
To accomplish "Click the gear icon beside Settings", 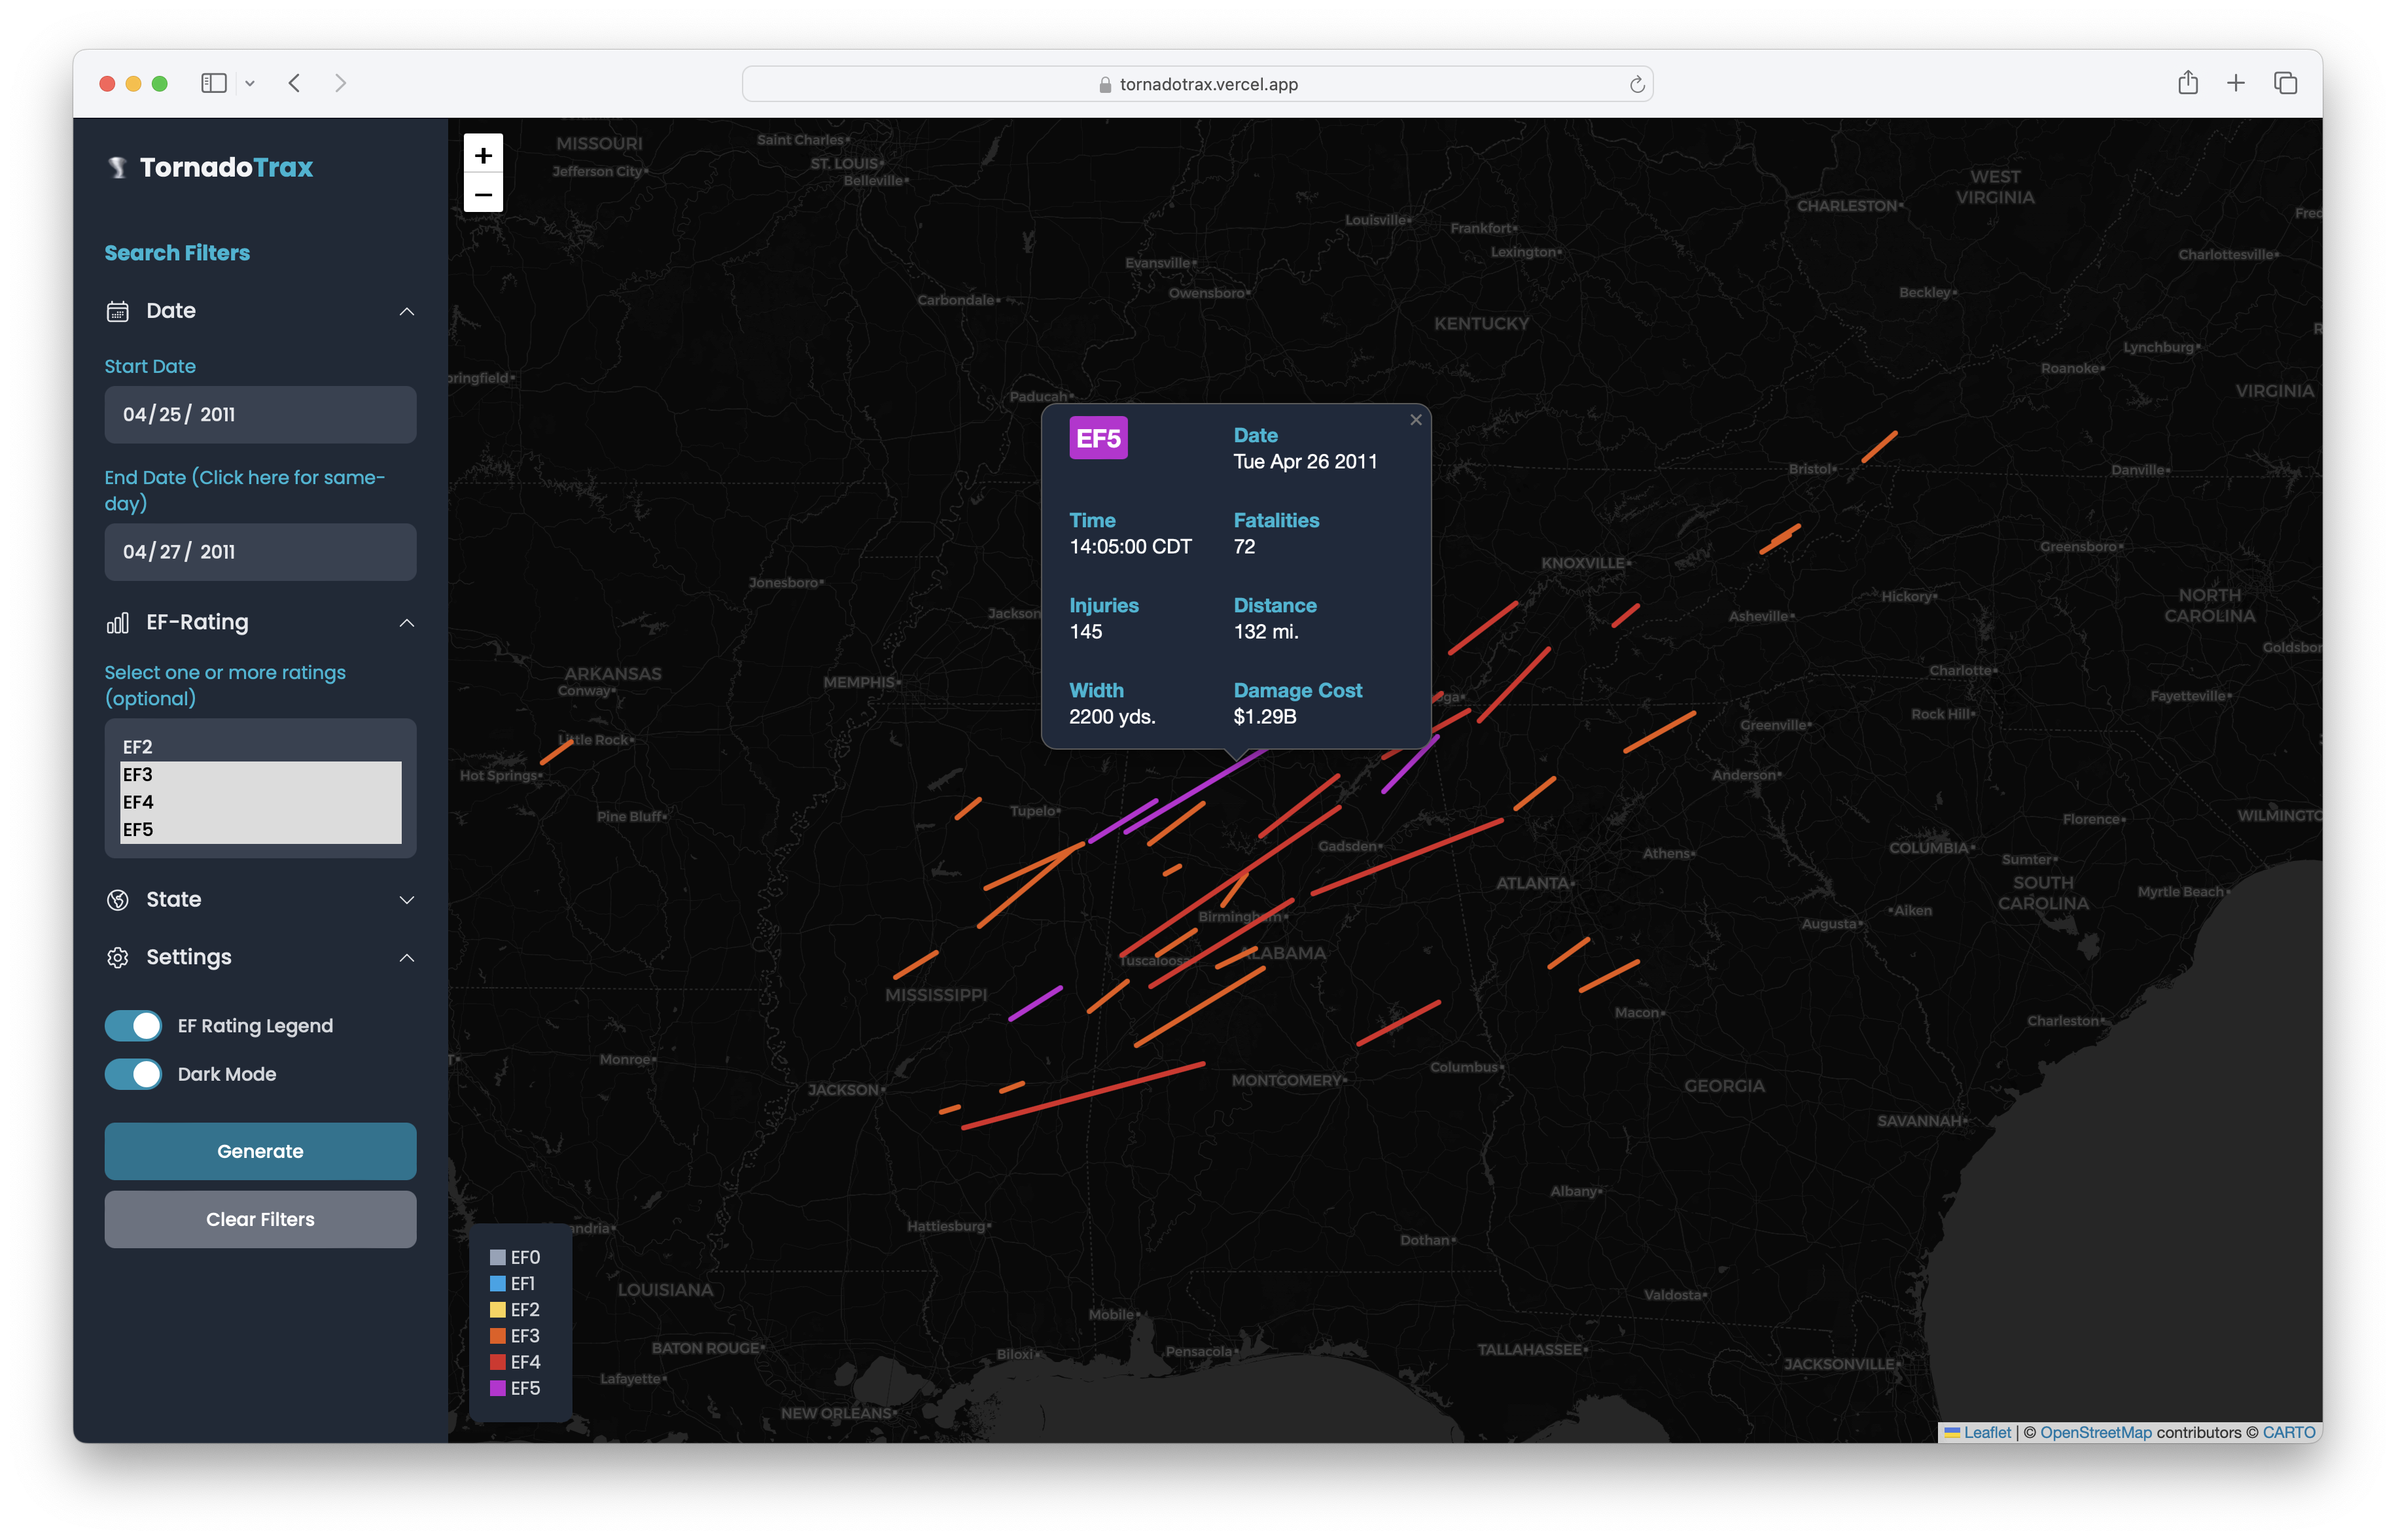I will click(118, 958).
